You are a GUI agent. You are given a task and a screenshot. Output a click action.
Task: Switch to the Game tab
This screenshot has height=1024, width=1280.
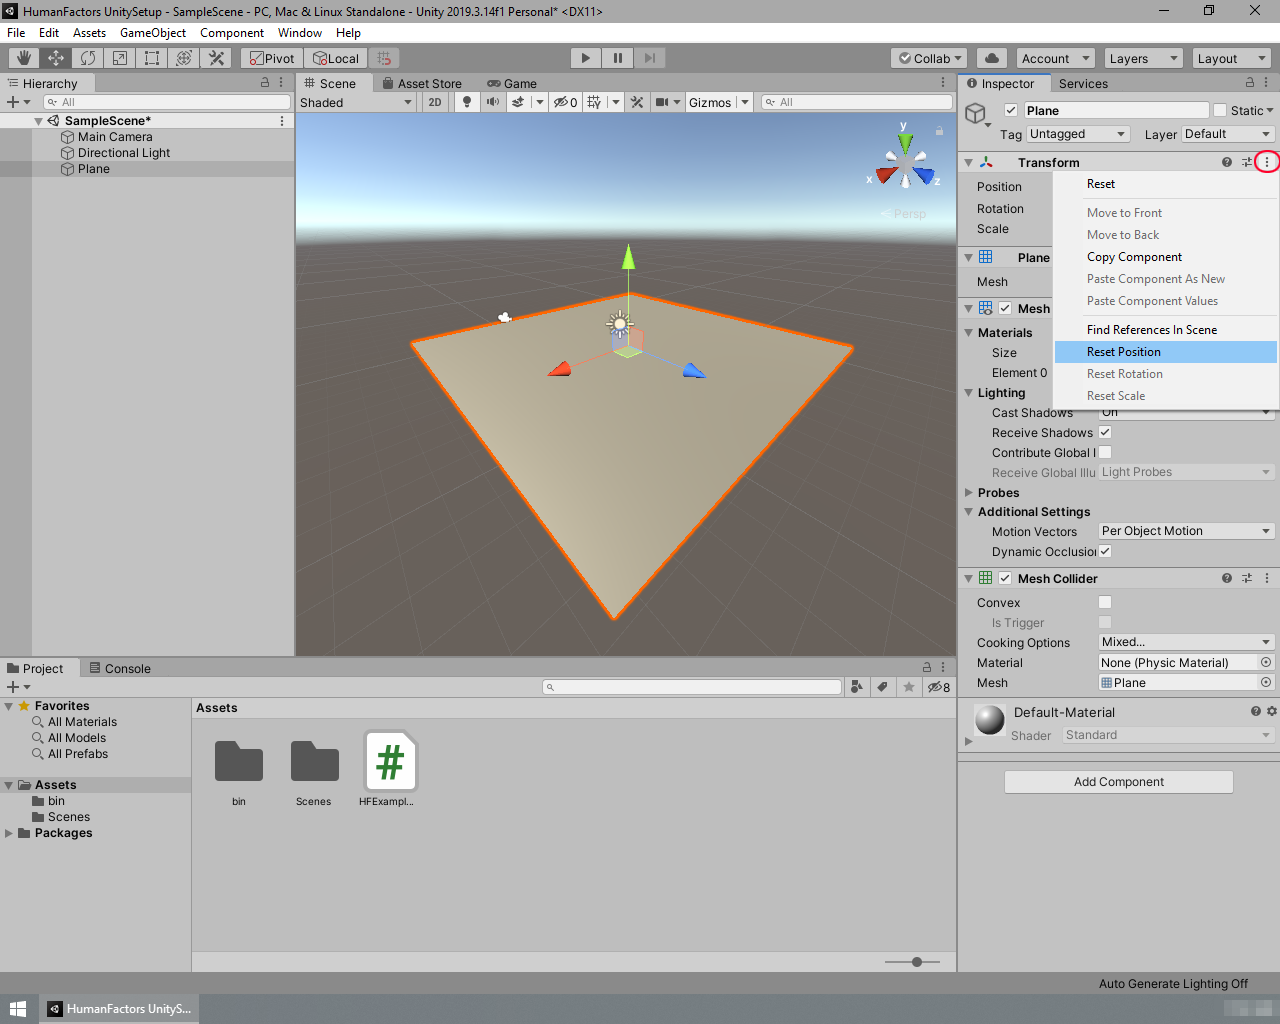pyautogui.click(x=511, y=83)
